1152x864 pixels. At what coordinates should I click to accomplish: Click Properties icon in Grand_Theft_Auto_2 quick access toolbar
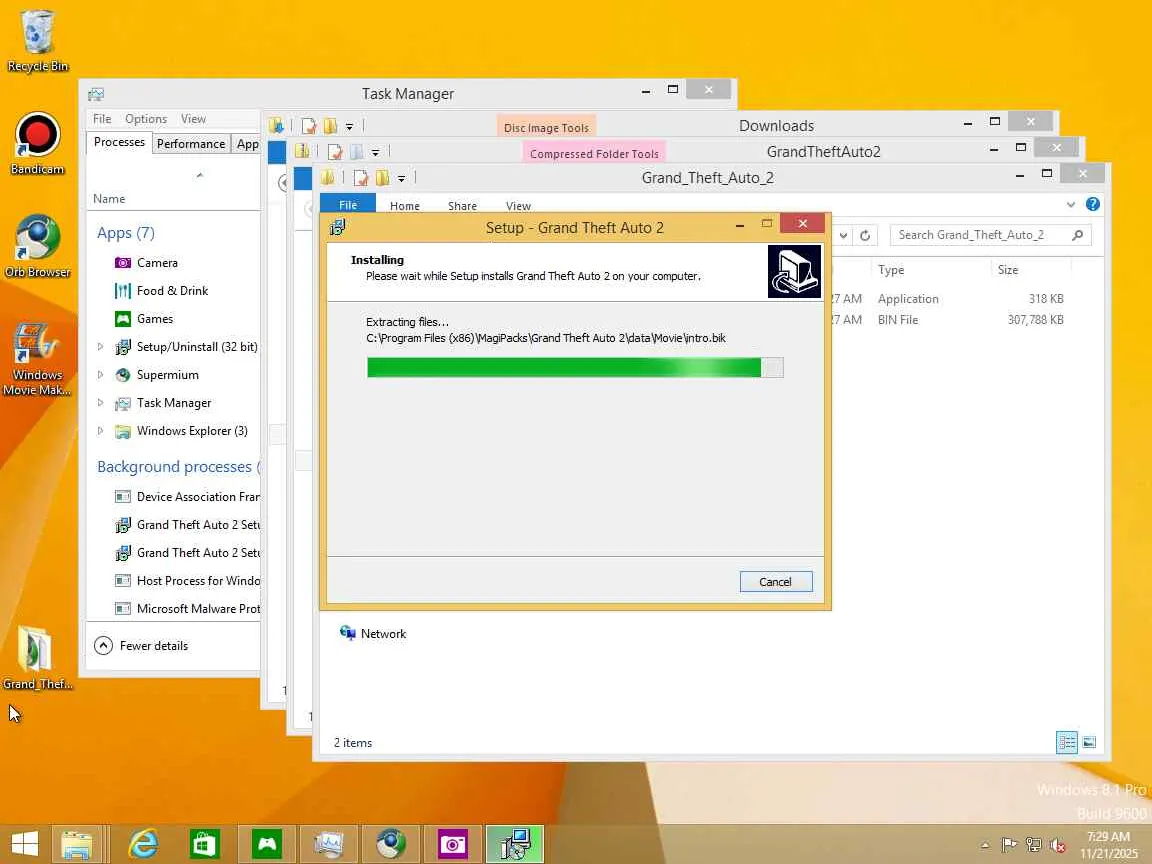click(361, 178)
